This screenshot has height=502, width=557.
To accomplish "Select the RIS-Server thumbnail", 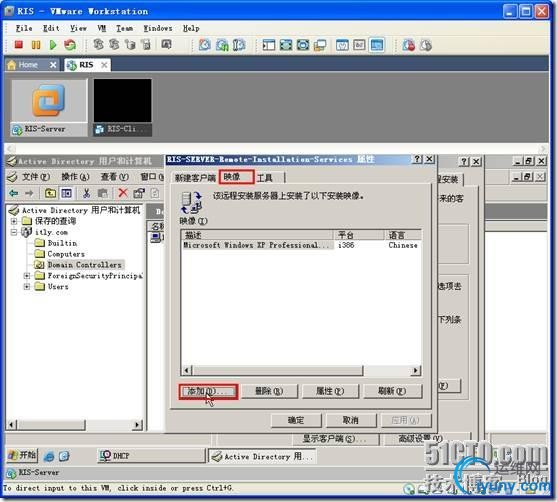I will [49, 107].
